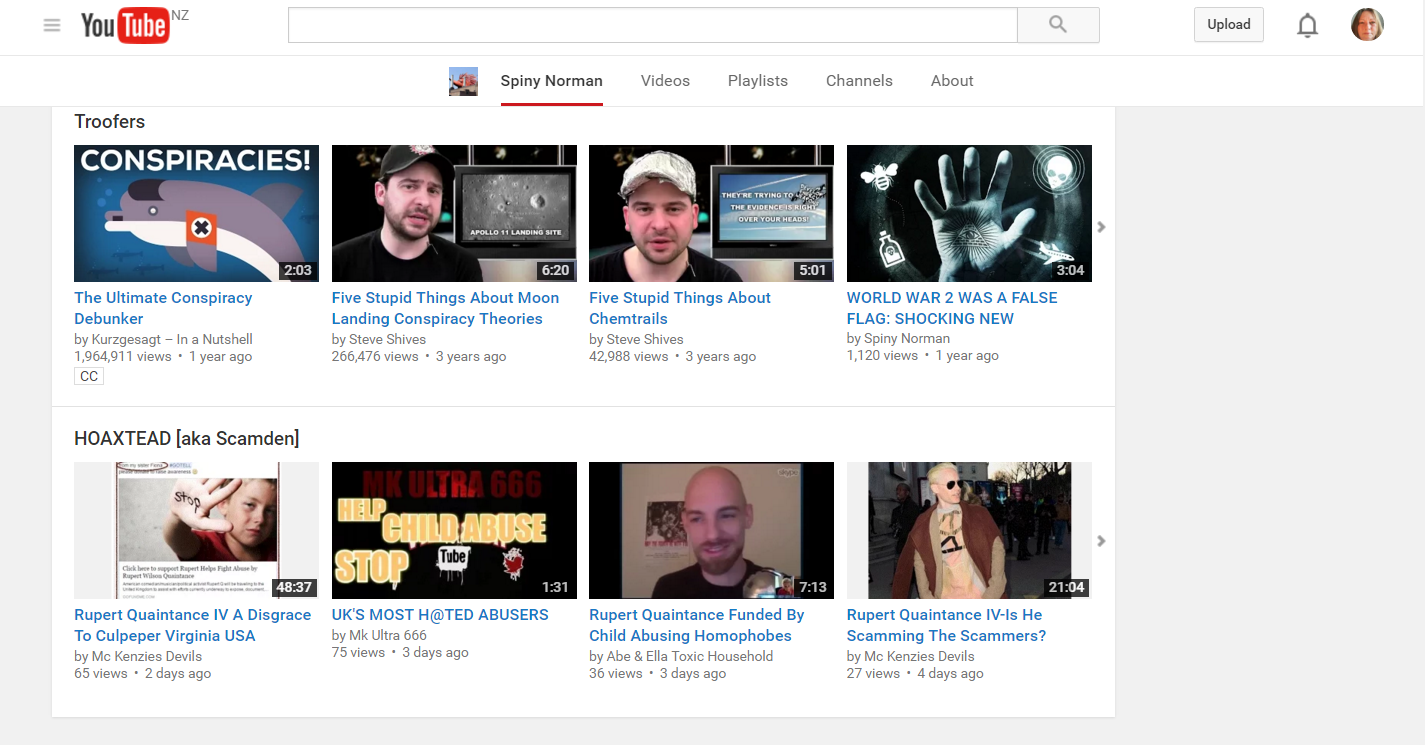Open the 48:37 Rupert Quaintance thumbnail
Viewport: 1425px width, 745px height.
click(196, 530)
